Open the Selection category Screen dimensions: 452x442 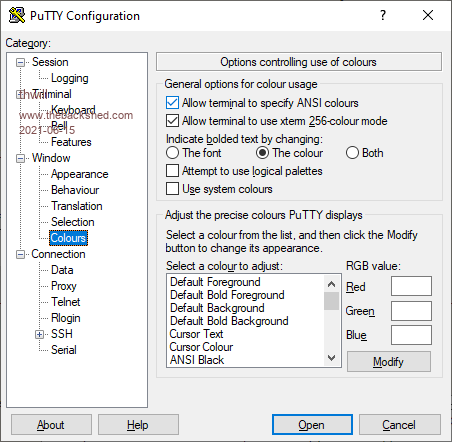coord(73,222)
